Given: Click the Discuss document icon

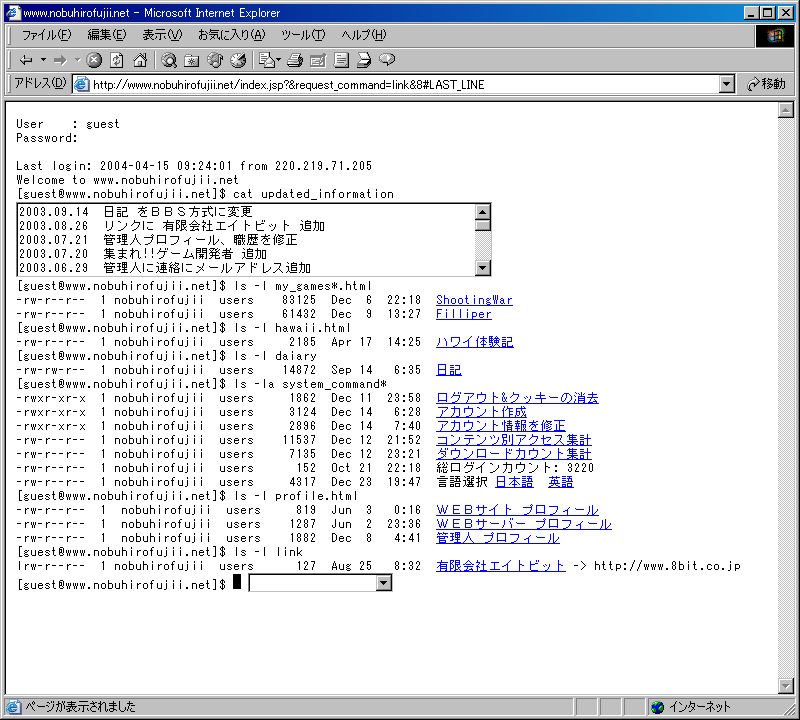Looking at the screenshot, I should [x=341, y=60].
